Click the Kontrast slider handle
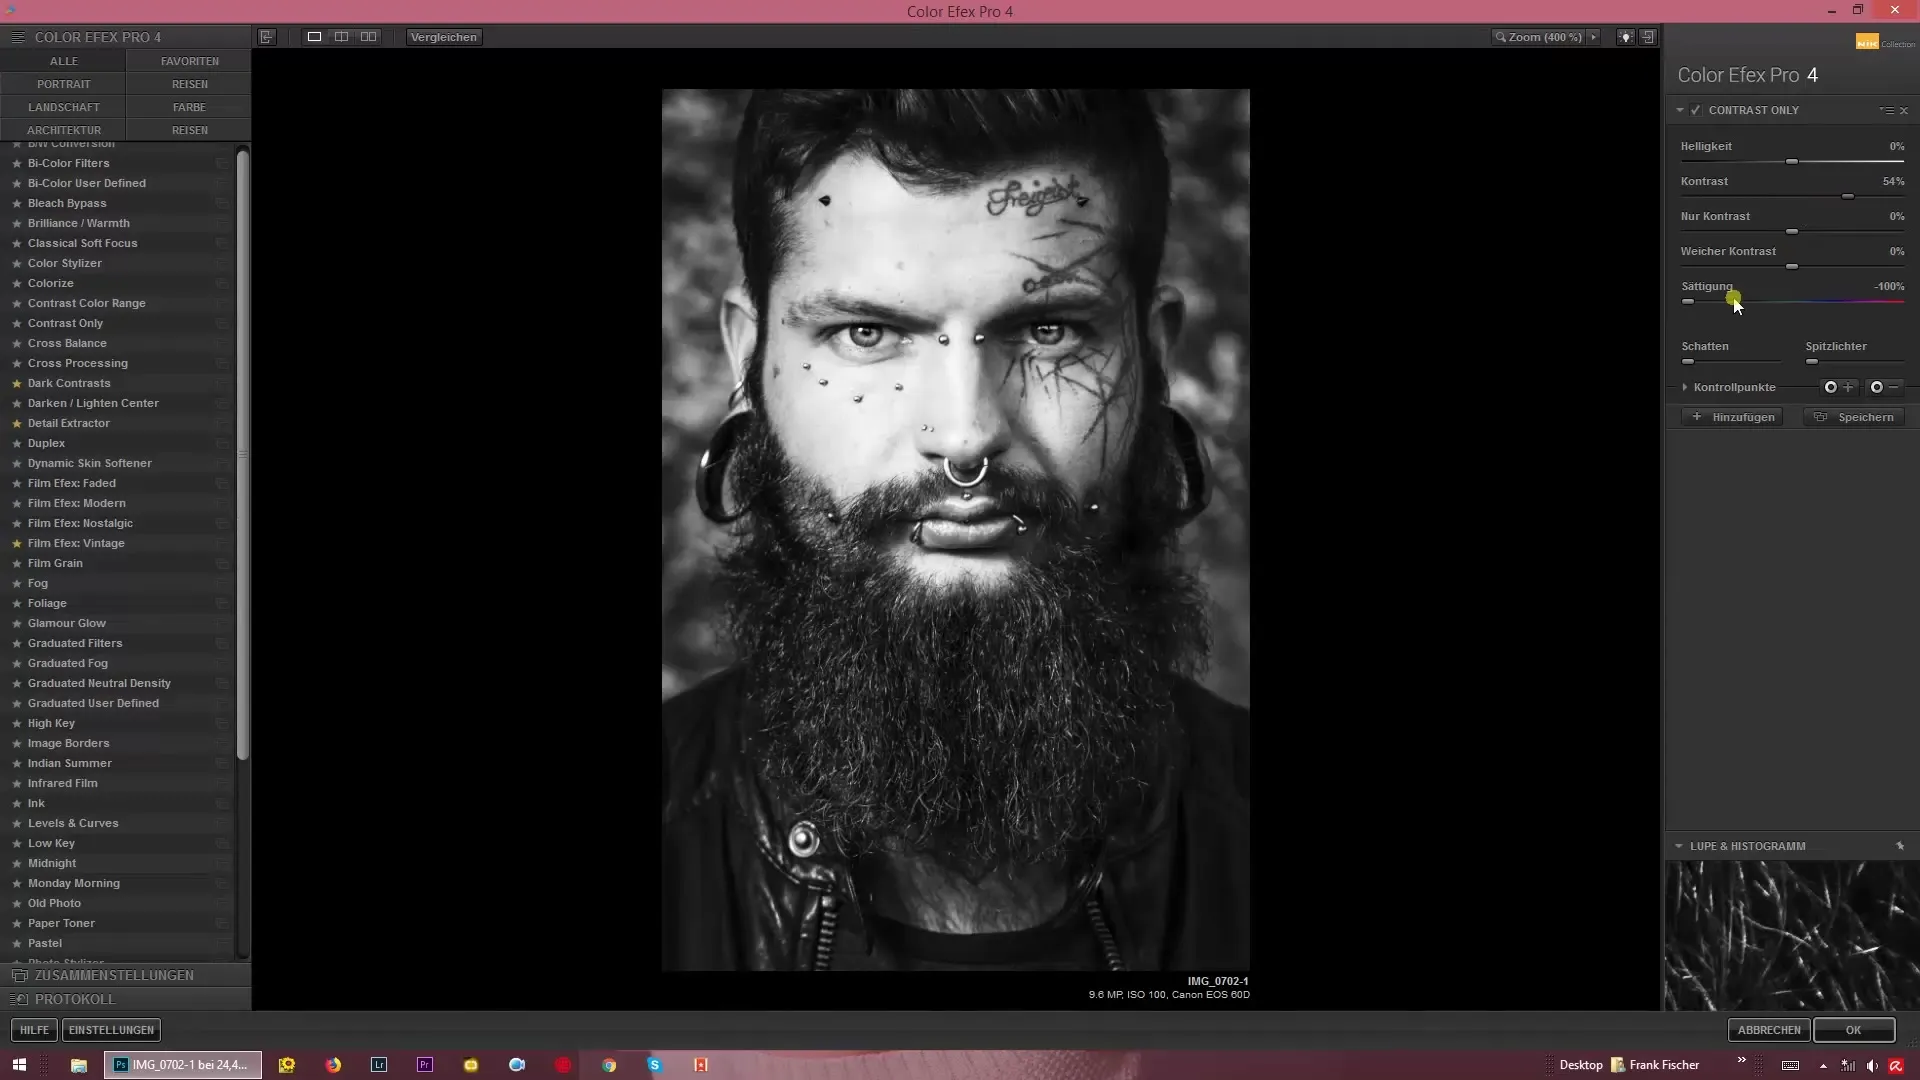The image size is (1920, 1080). point(1848,196)
